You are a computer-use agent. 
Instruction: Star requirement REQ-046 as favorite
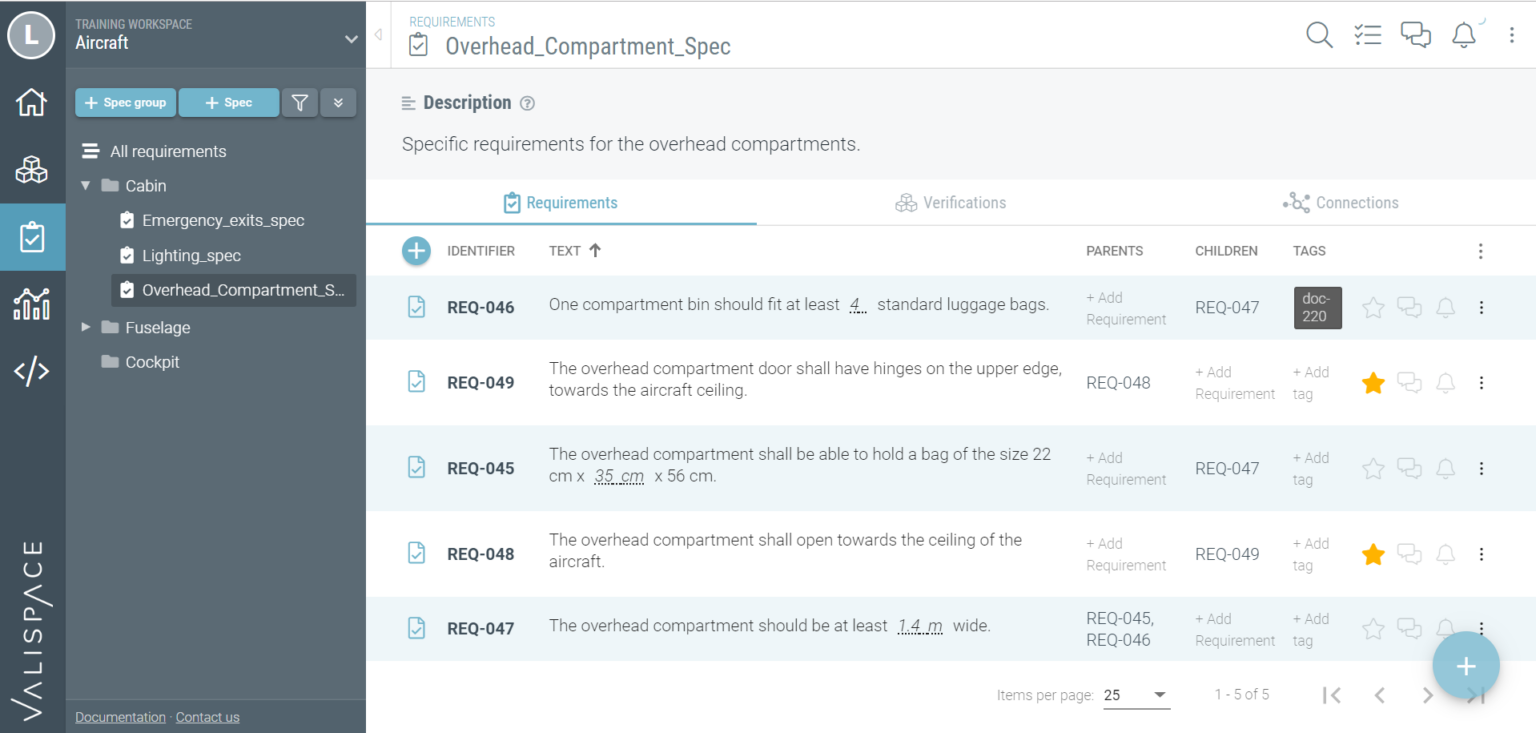(1372, 307)
